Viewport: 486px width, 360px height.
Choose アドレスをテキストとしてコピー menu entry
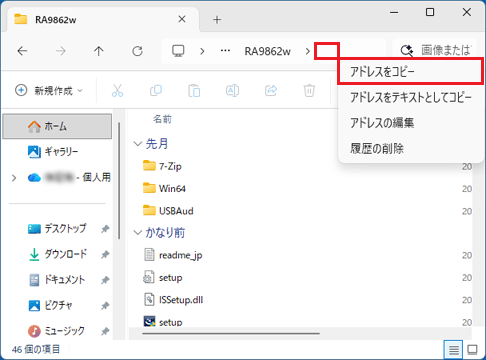pos(411,97)
